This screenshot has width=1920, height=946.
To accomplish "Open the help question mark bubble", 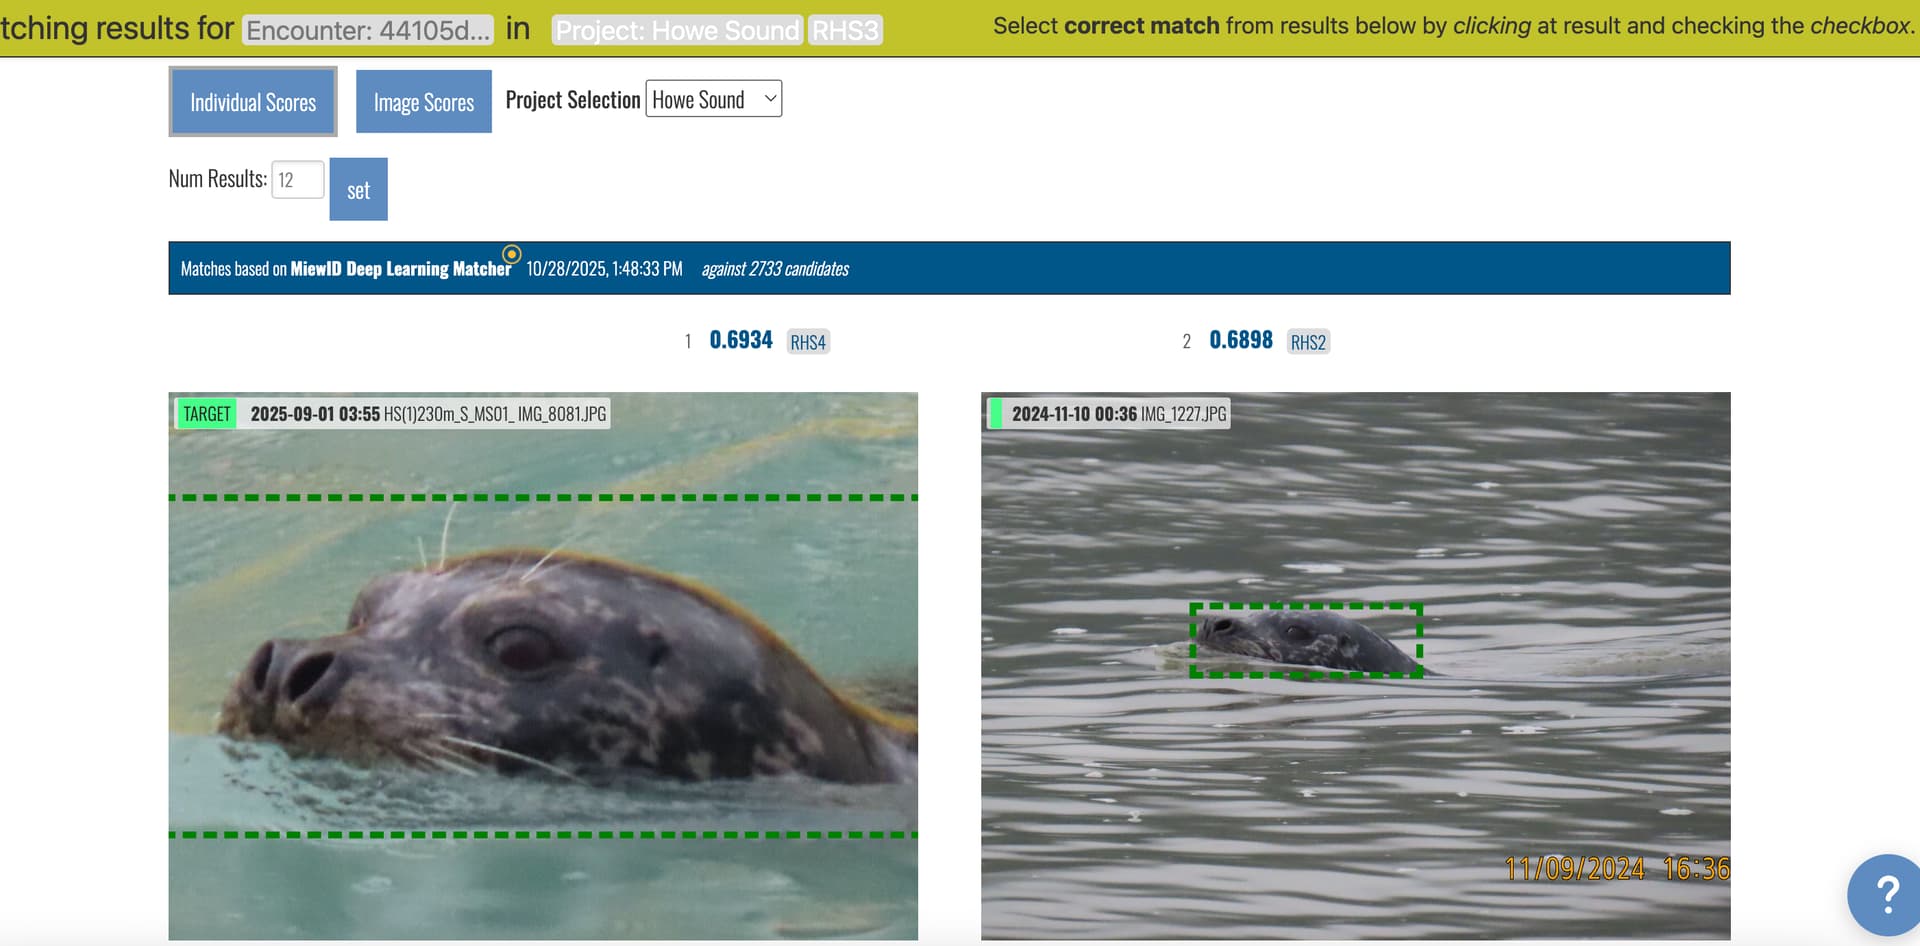I will pos(1885,893).
